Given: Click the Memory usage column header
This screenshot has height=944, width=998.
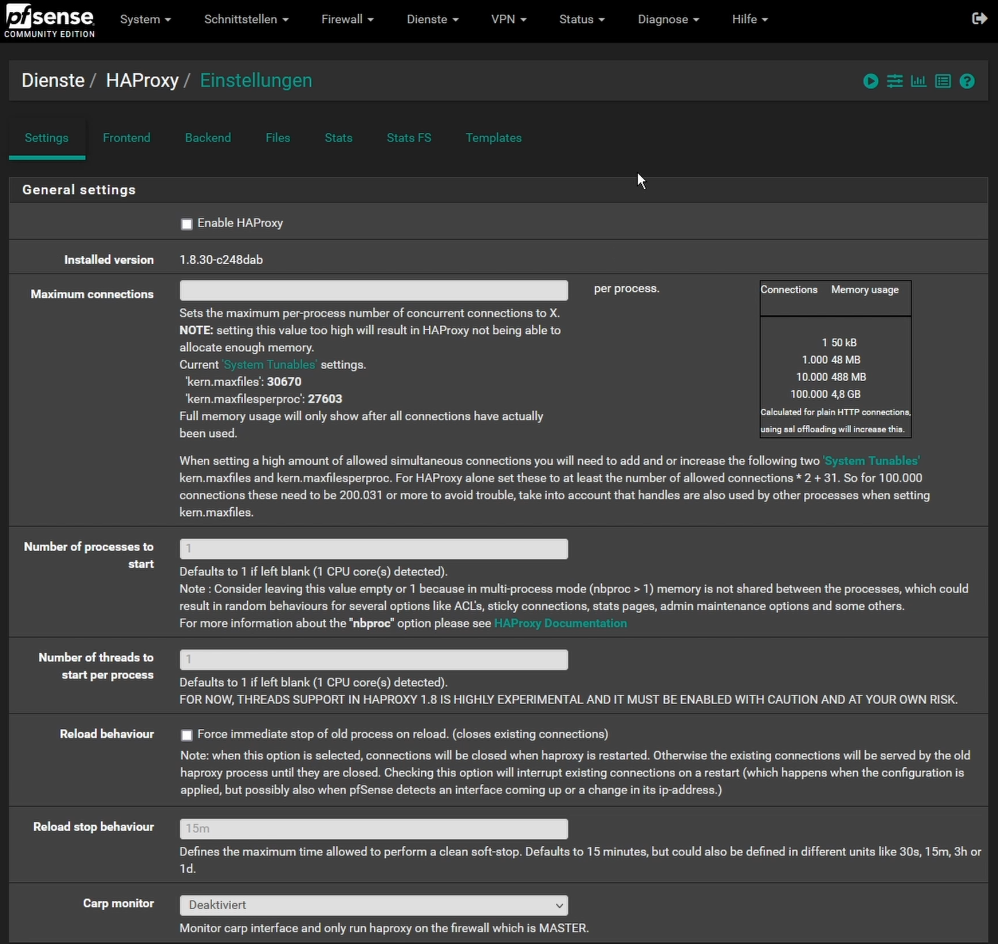Looking at the screenshot, I should coord(864,290).
